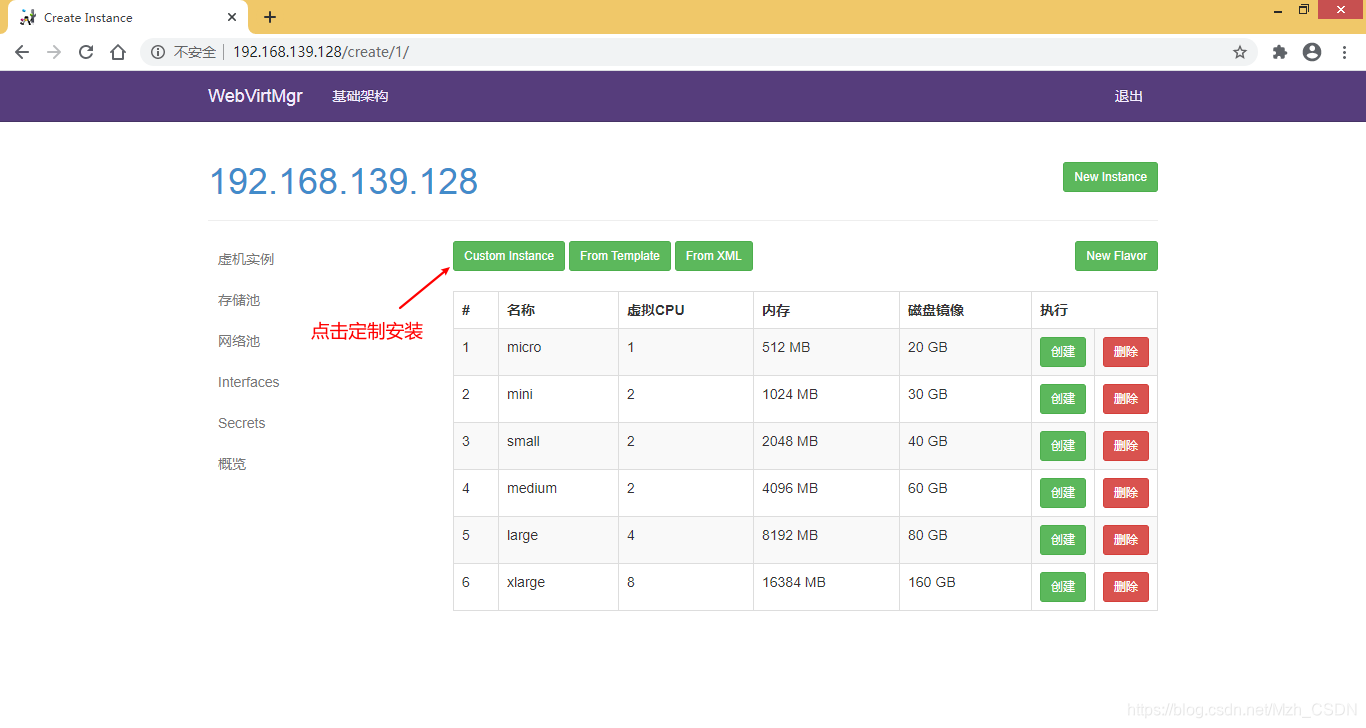
Task: Click the address bar URL
Action: 321,52
